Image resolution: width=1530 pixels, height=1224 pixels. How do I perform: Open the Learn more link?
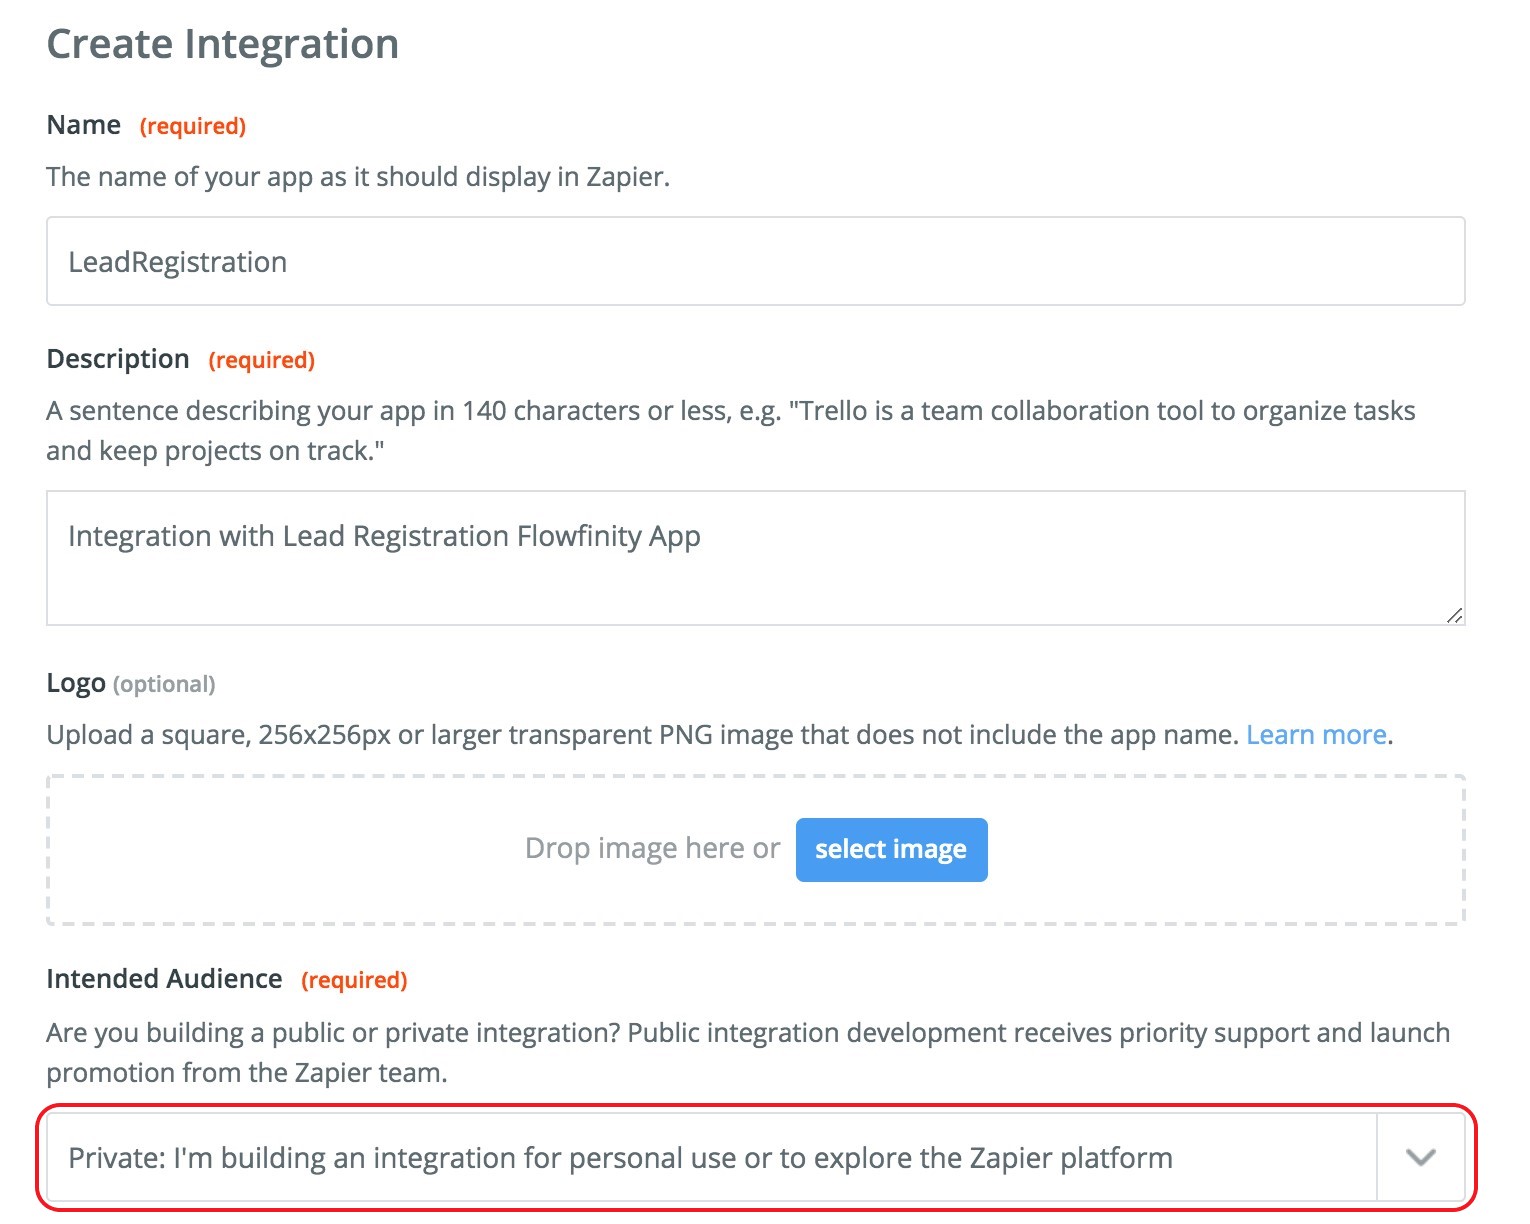[1315, 735]
